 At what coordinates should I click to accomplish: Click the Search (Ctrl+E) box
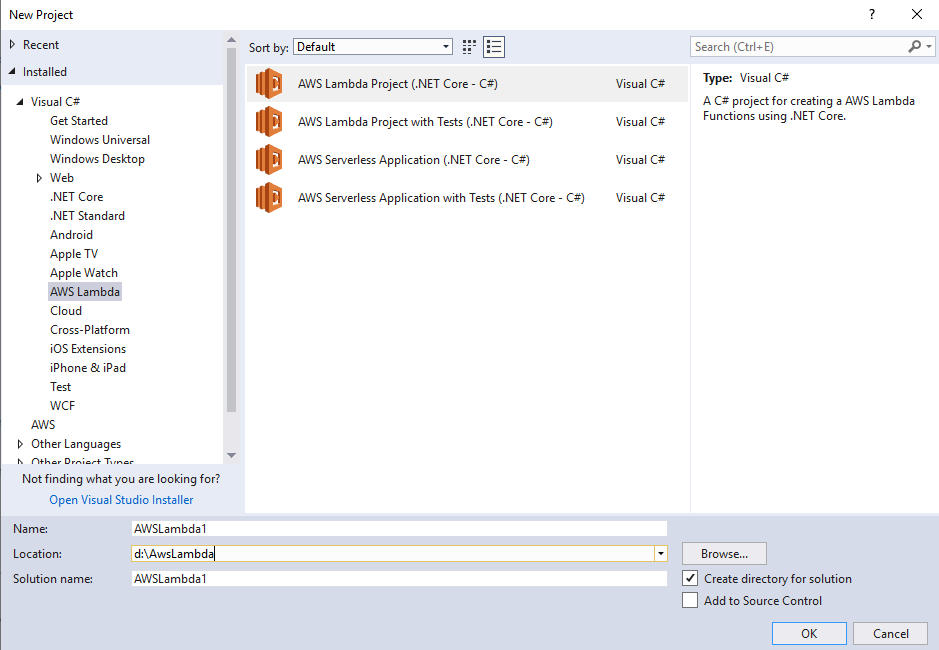tap(799, 47)
